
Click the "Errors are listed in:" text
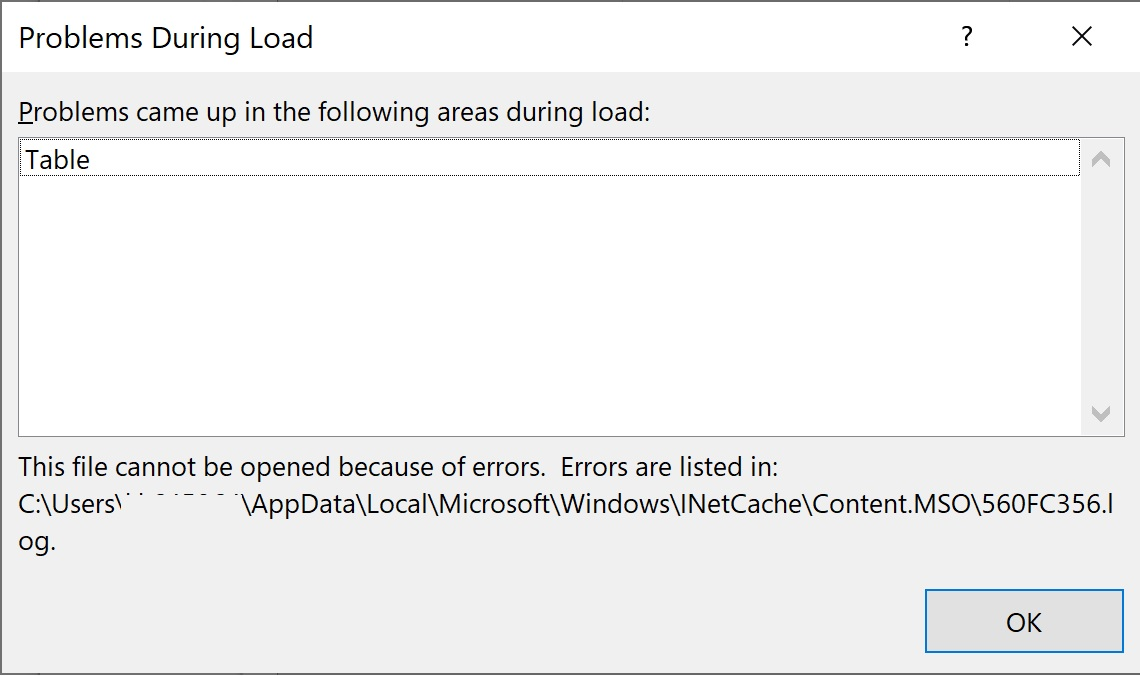click(x=669, y=467)
